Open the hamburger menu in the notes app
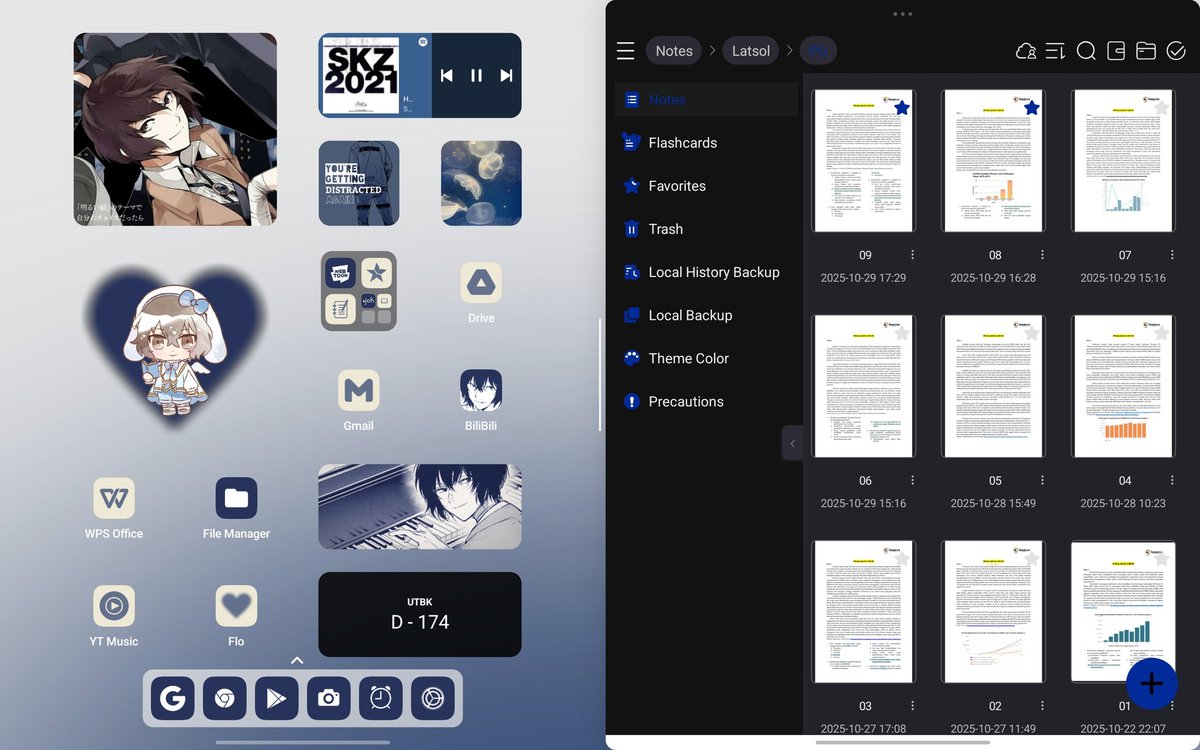Viewport: 1200px width, 750px height. [626, 51]
